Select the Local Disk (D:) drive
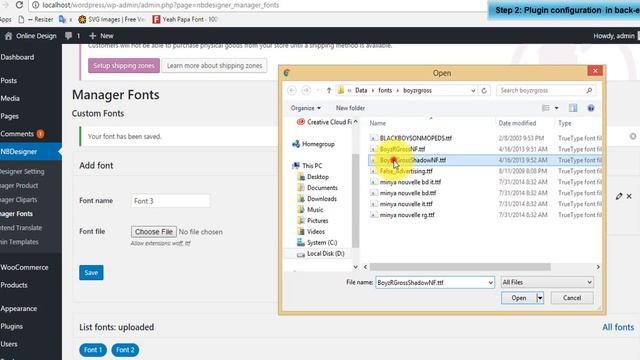The width and height of the screenshot is (640, 360). (x=321, y=253)
